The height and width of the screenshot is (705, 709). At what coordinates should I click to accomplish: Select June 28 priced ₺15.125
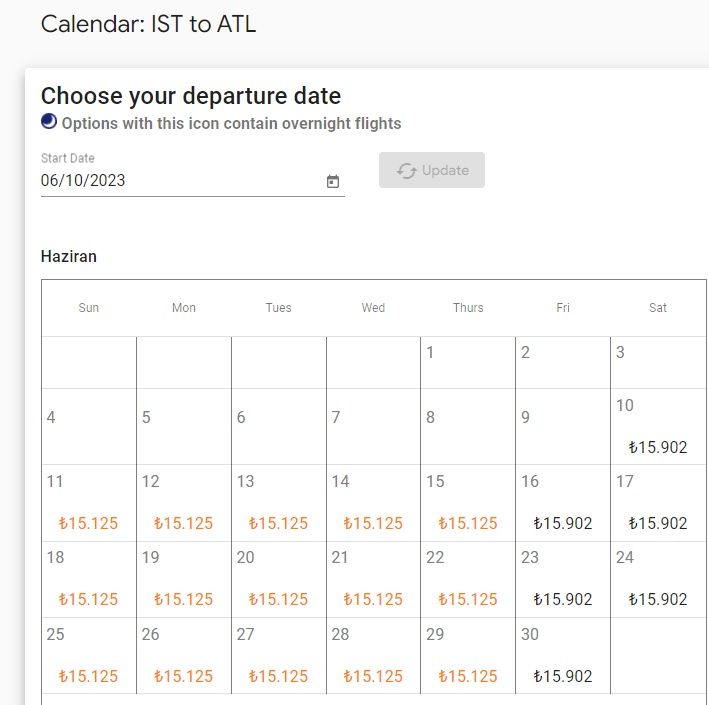[373, 656]
